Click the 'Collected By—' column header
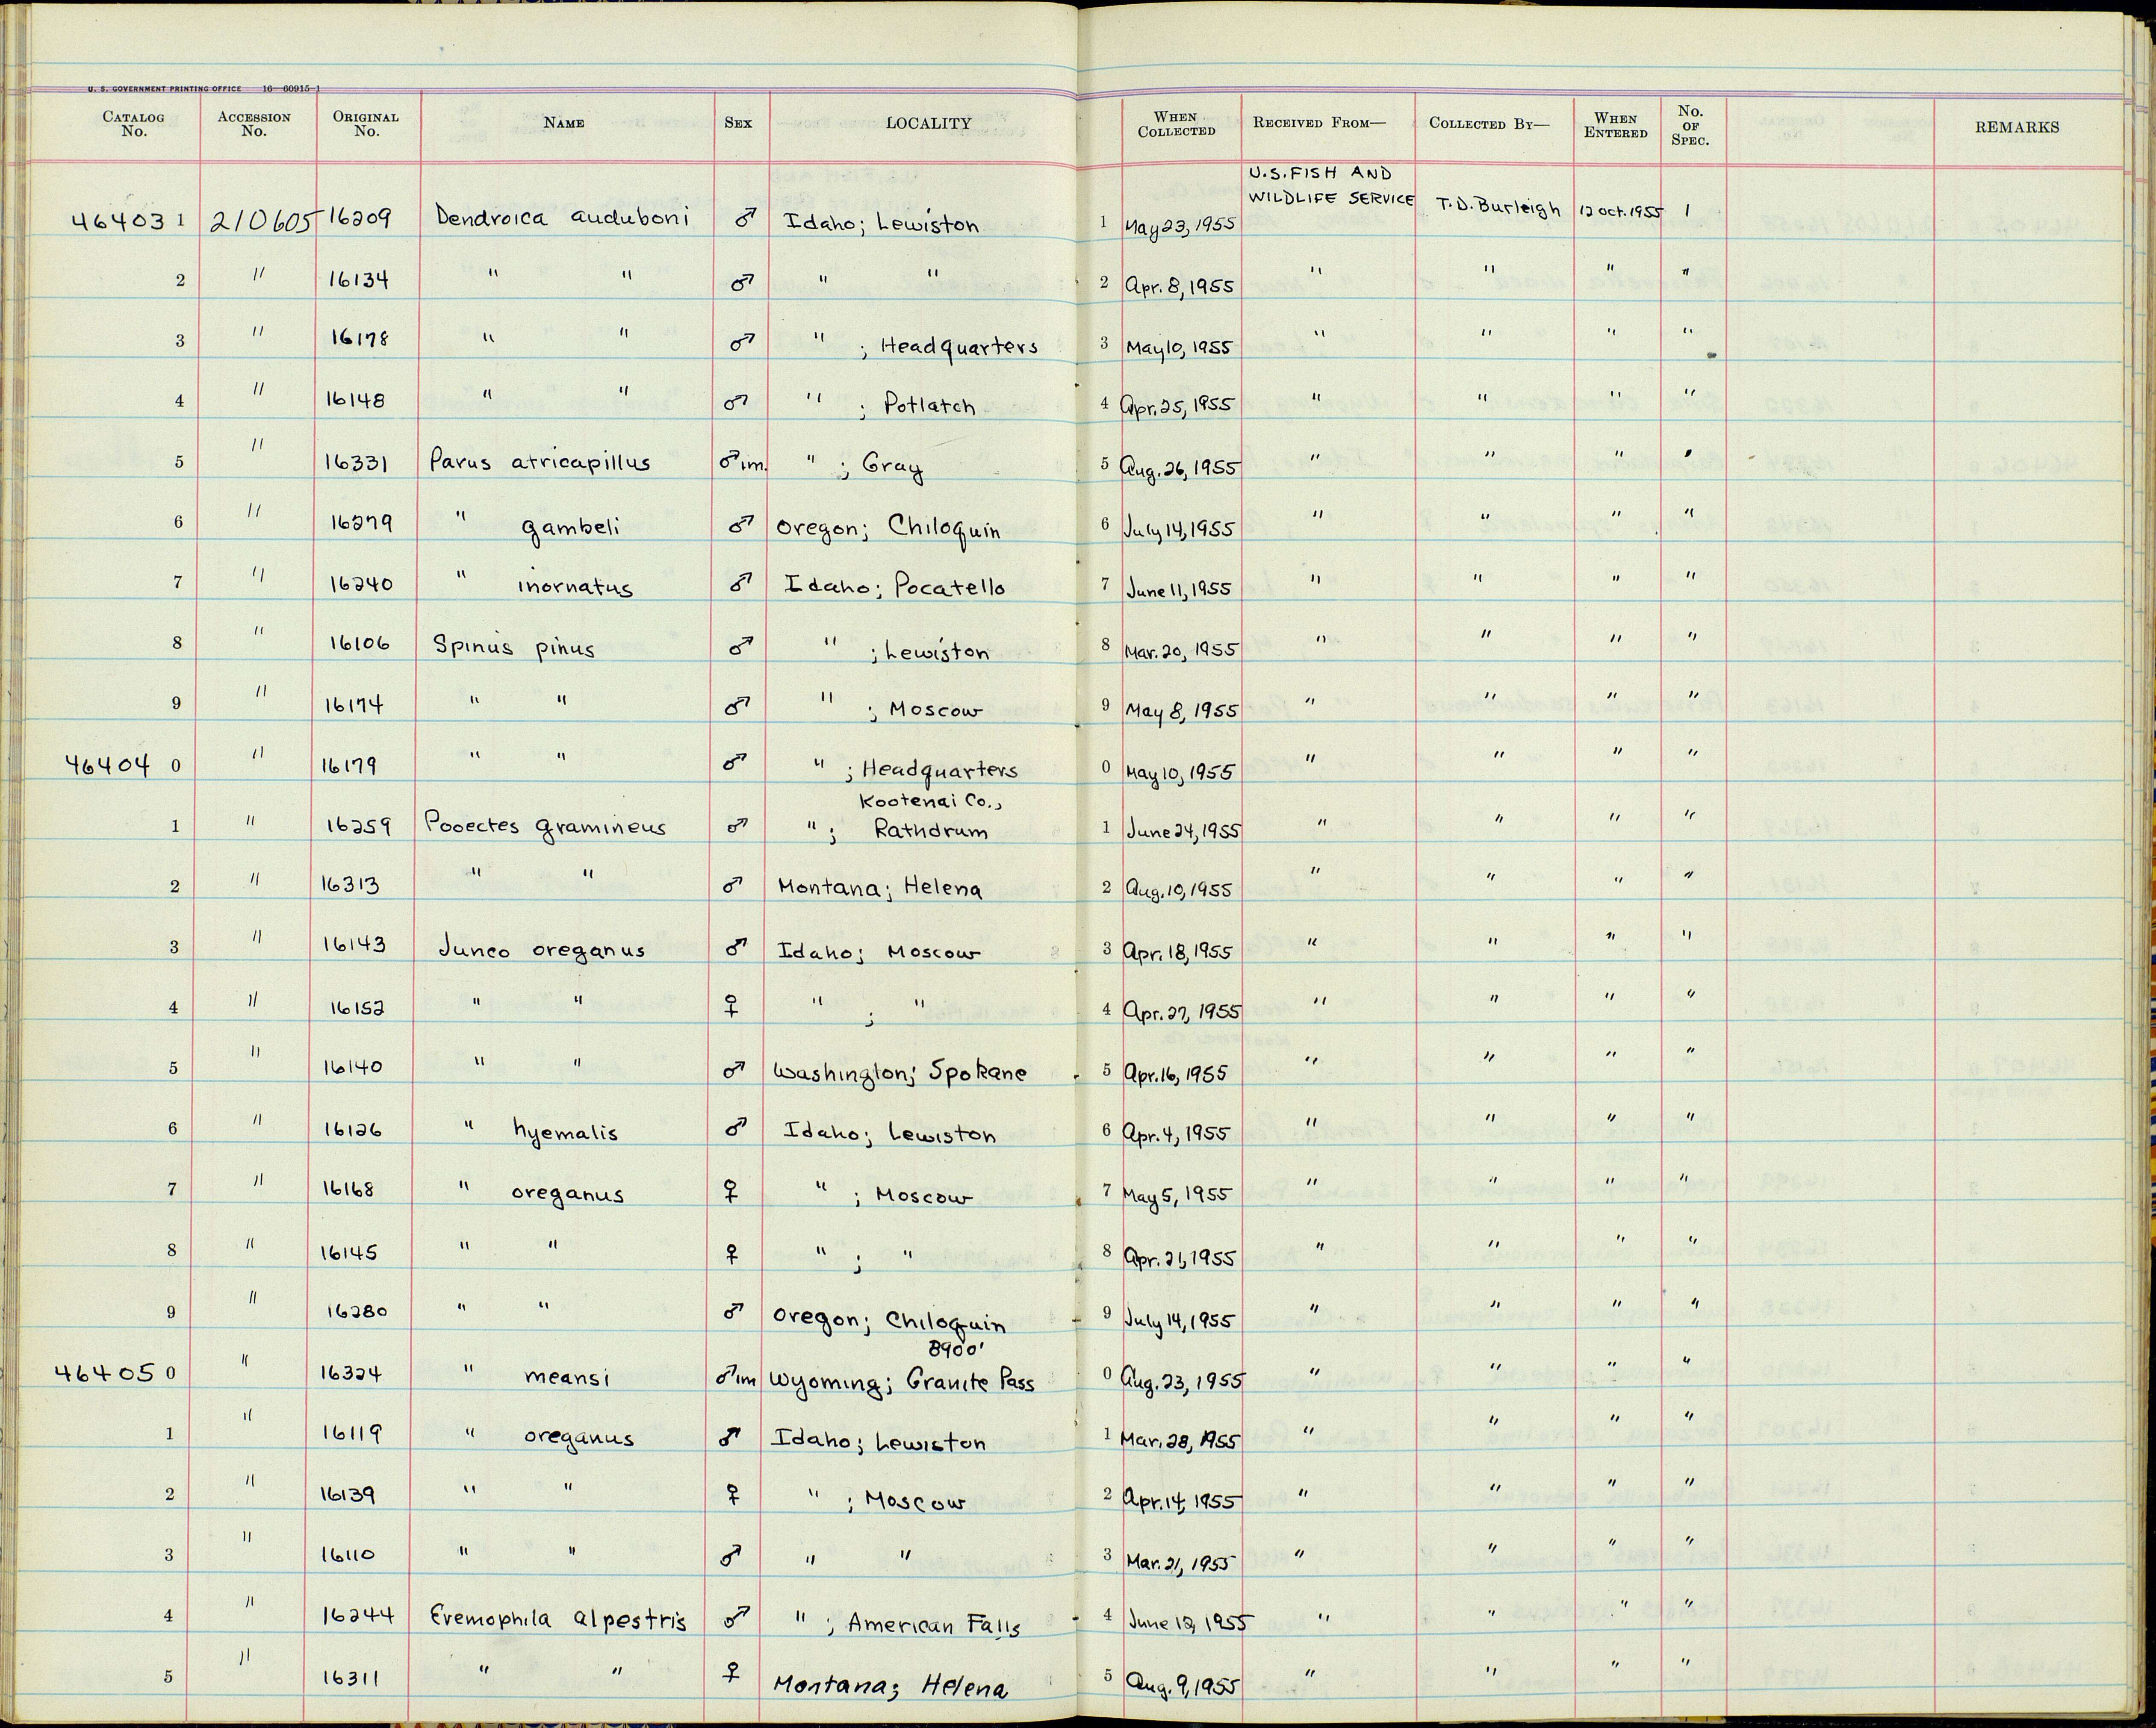The image size is (2156, 1728). 1489,124
